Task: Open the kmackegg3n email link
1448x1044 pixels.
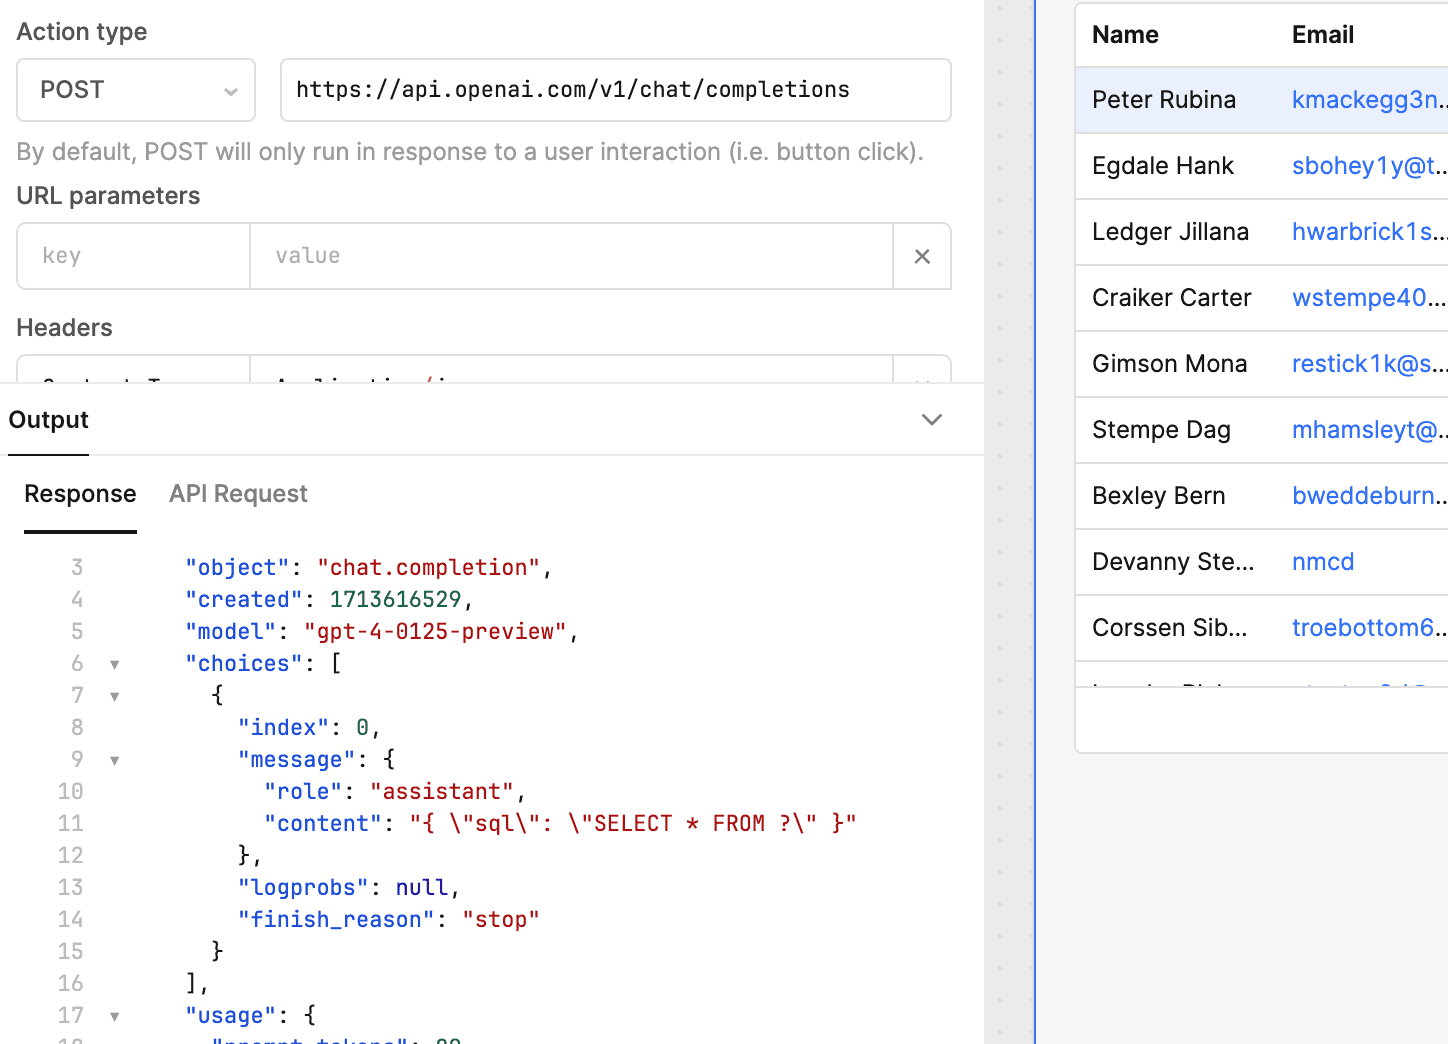Action: pyautogui.click(x=1366, y=100)
